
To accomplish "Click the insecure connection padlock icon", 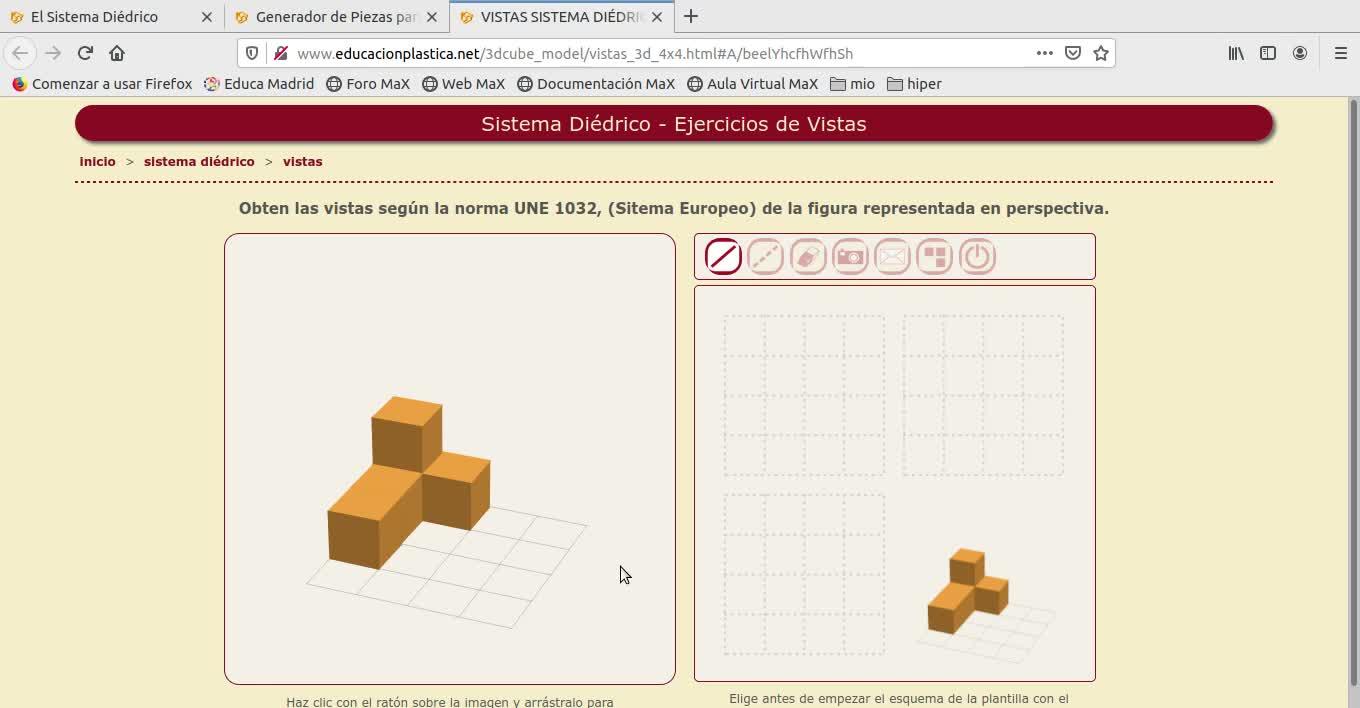I will [280, 53].
